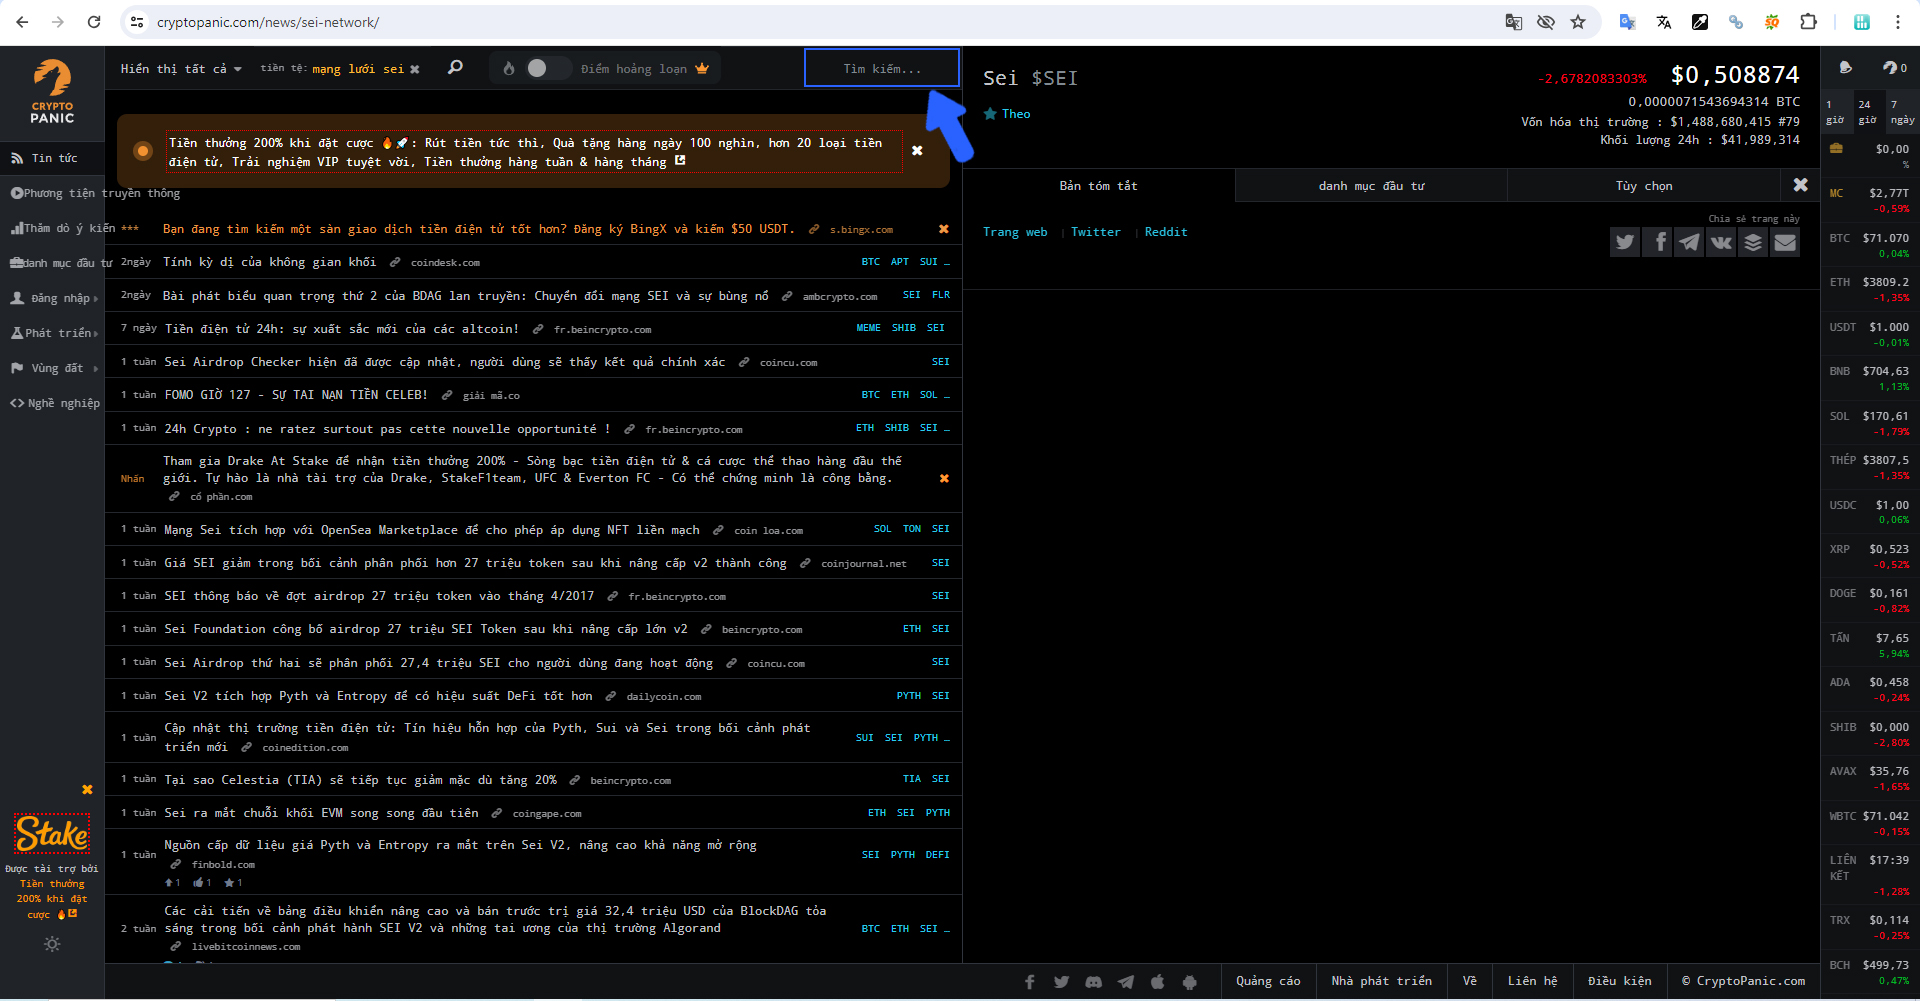1920x1001 pixels.
Task: Bookmark this page with the browser star
Action: [1578, 22]
